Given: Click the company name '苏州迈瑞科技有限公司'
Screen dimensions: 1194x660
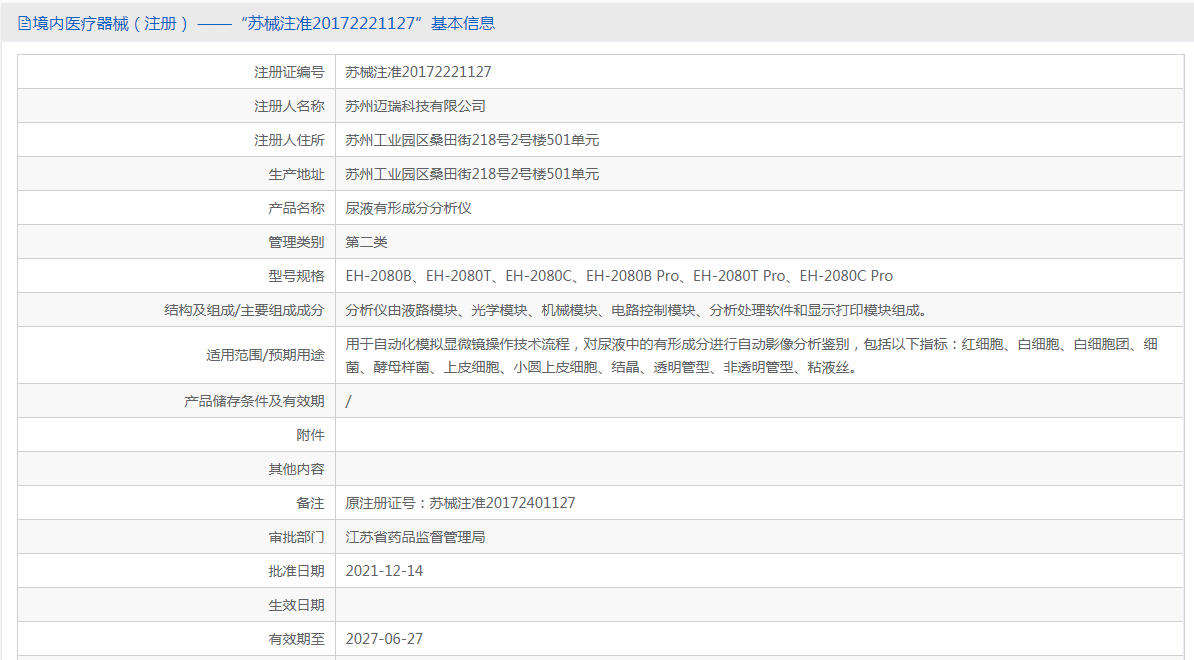Looking at the screenshot, I should coord(415,107).
